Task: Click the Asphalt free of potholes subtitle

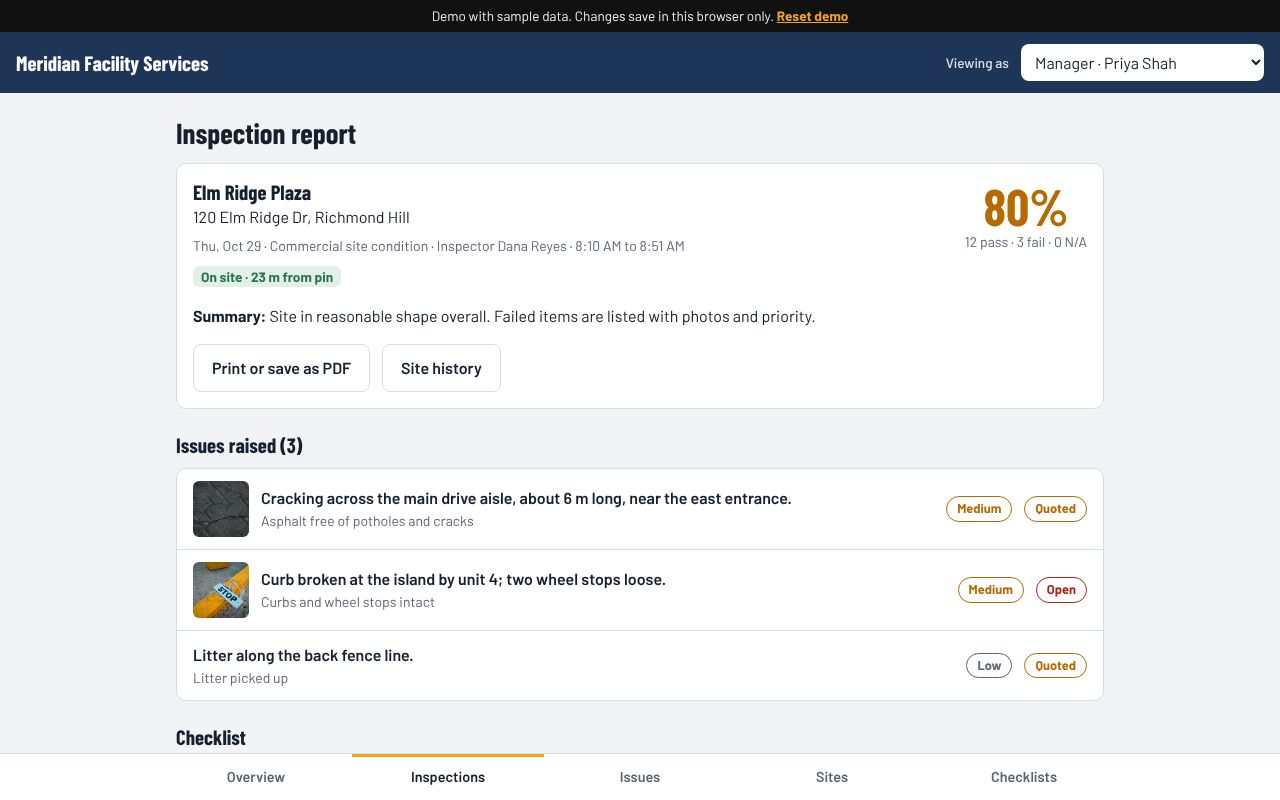Action: tap(367, 521)
